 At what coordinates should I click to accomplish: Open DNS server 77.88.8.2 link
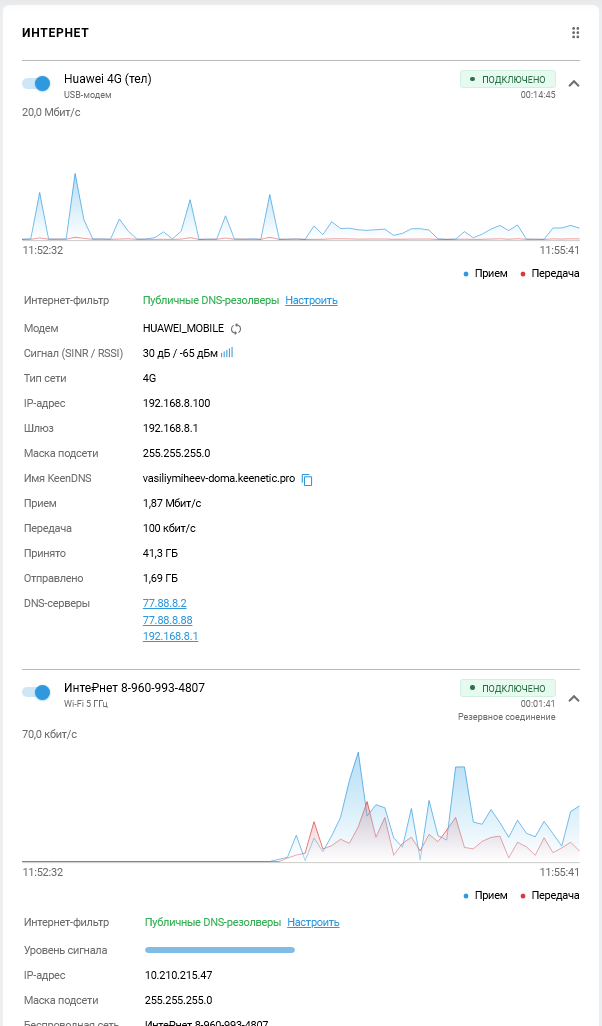[165, 603]
